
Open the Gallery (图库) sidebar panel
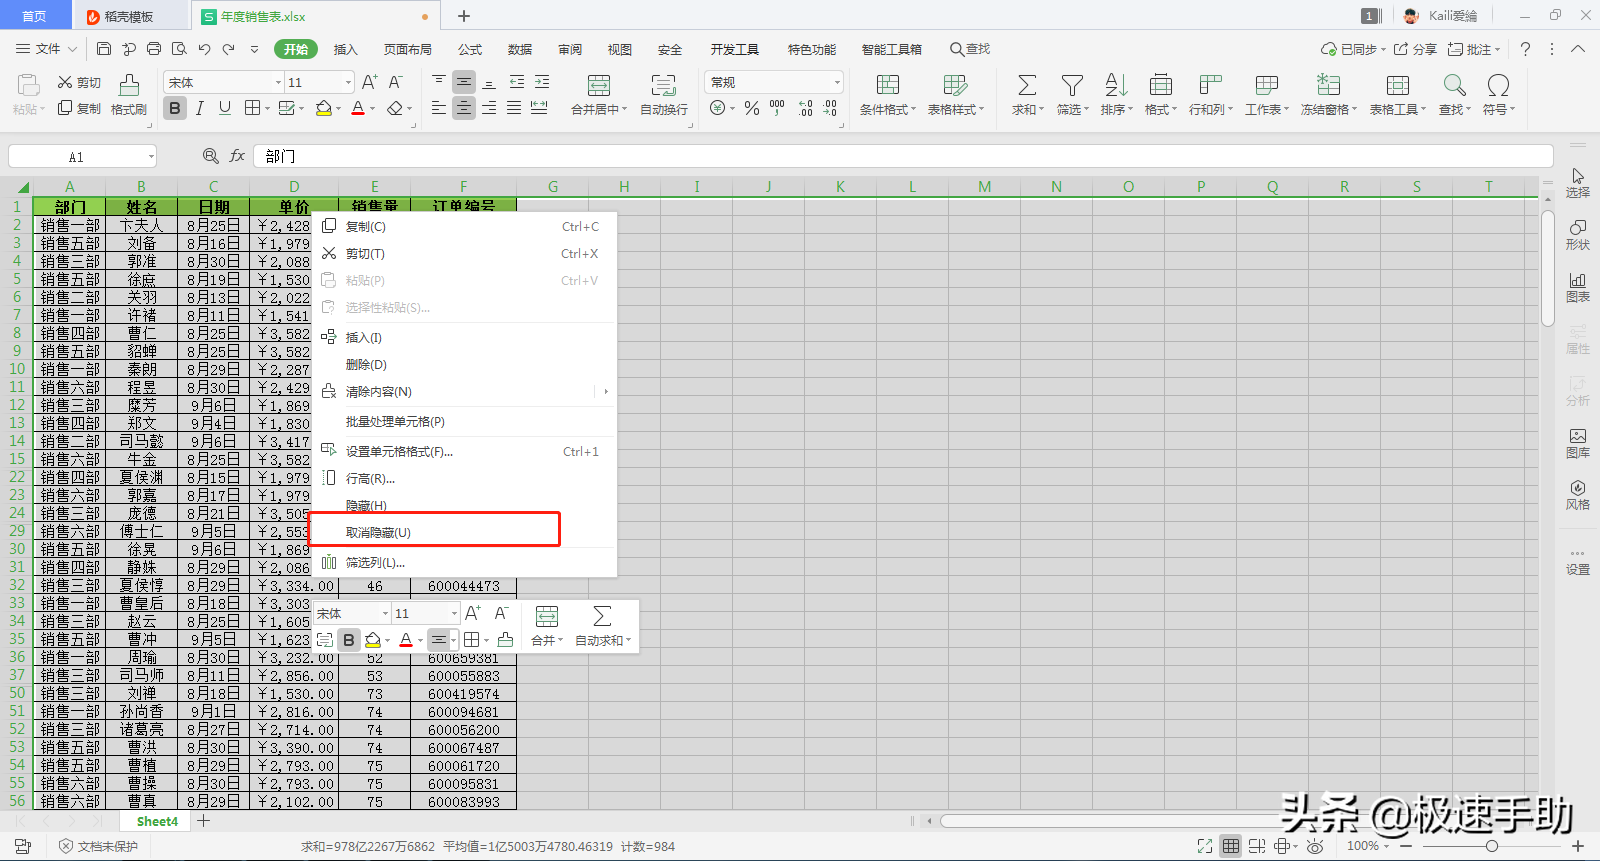pos(1577,443)
